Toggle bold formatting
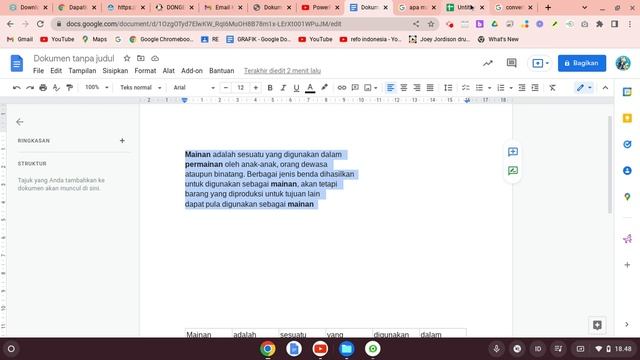The image size is (640, 360). [270, 87]
